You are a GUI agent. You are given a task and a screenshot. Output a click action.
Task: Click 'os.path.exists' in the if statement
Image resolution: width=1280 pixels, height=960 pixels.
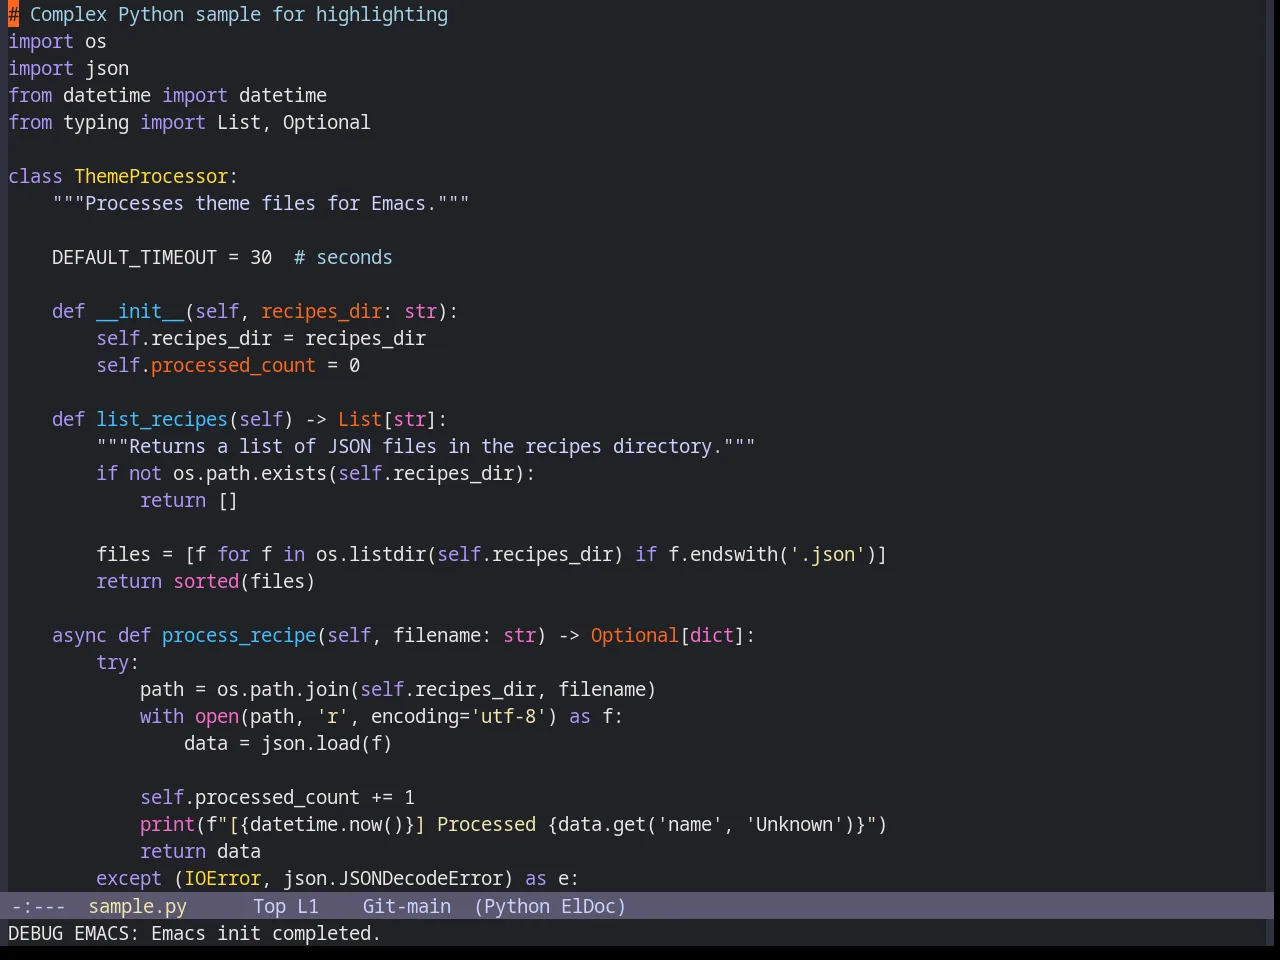pos(250,473)
